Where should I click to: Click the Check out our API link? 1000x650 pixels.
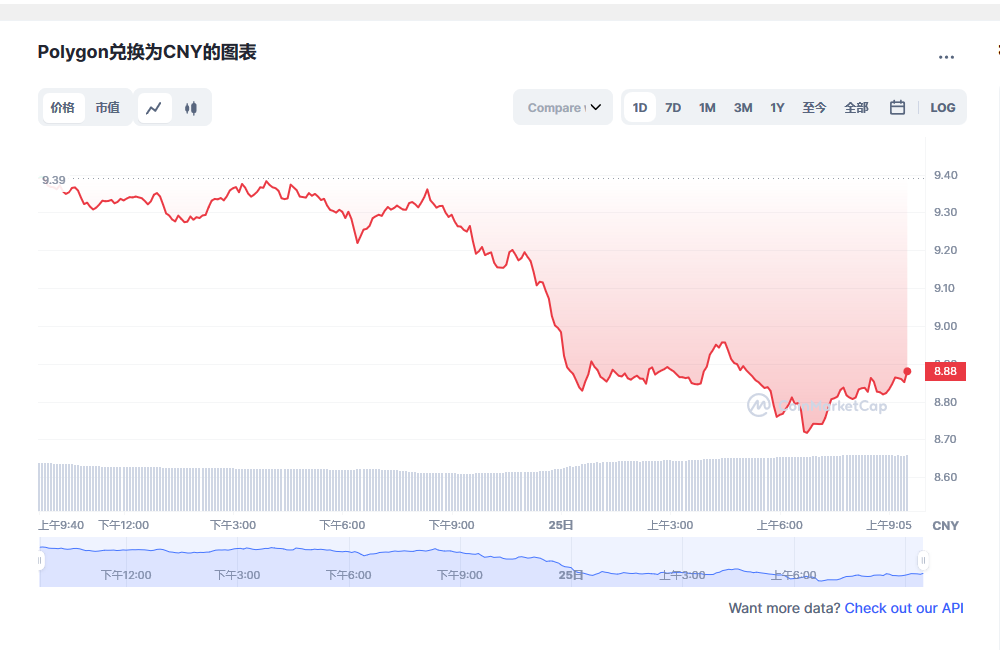(x=904, y=608)
